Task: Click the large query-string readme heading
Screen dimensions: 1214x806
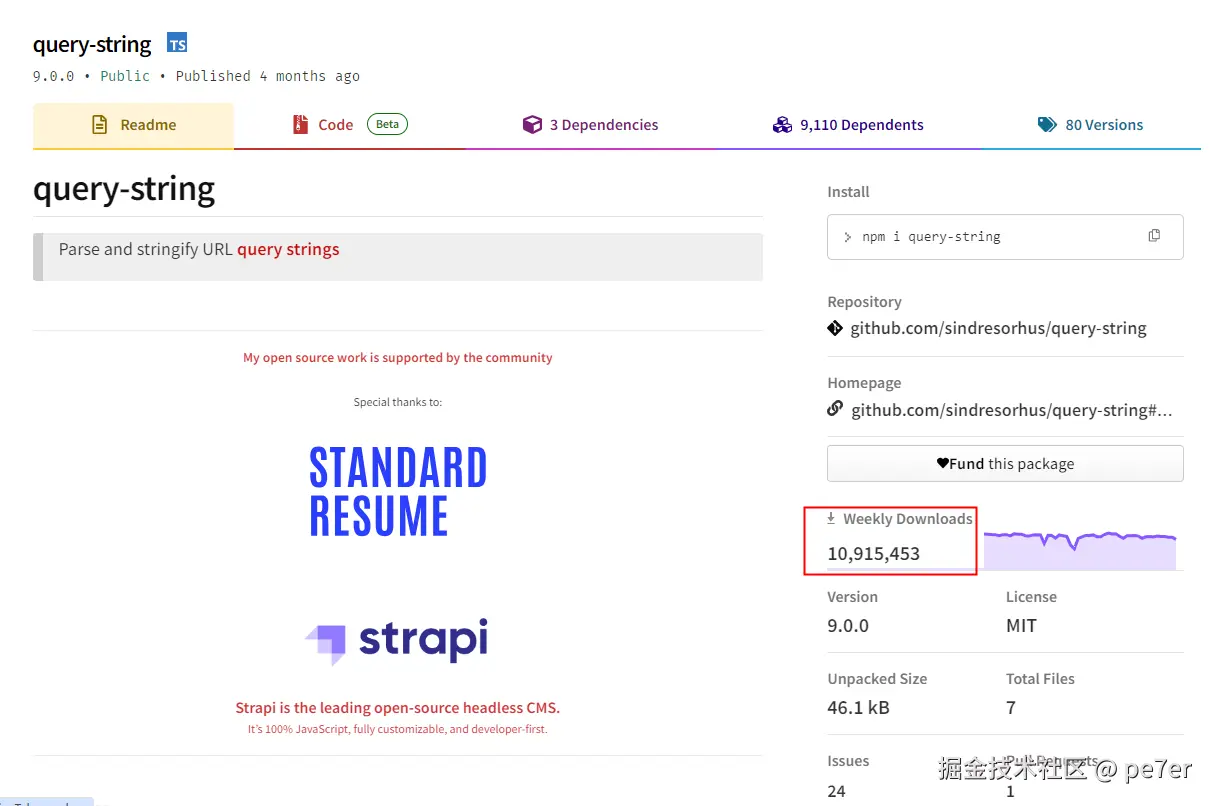Action: (124, 188)
